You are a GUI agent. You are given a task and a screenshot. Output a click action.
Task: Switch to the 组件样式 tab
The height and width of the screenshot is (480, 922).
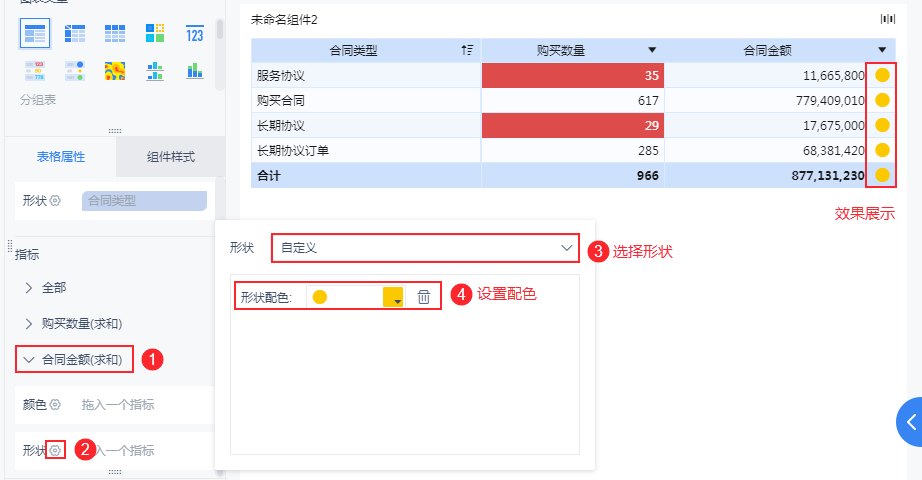pos(171,156)
